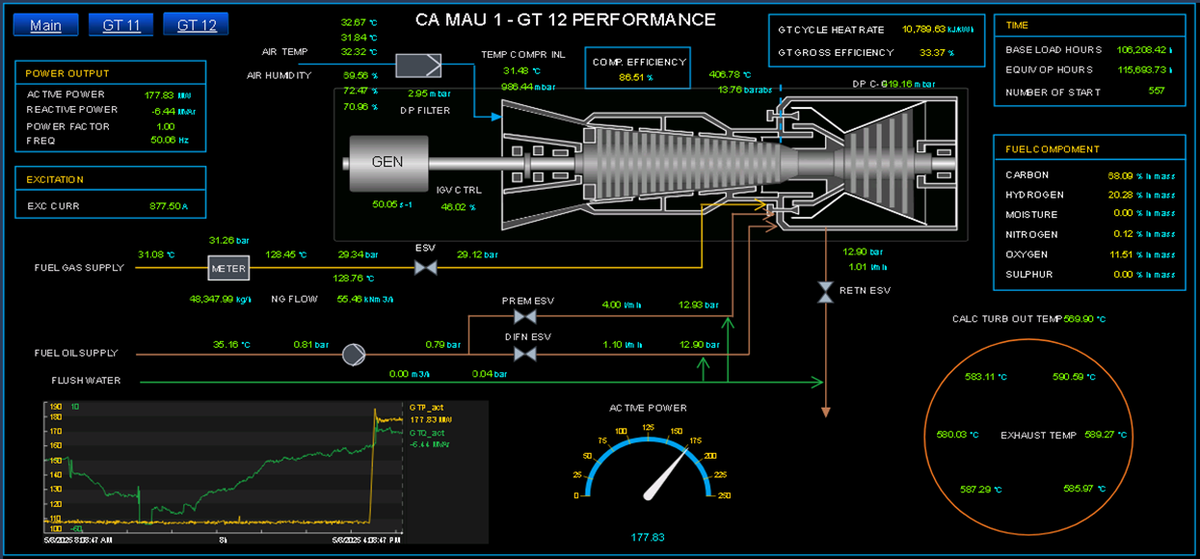Screen dimensions: 1200x559
Task: Select the GT 12 navigation button
Action: click(x=196, y=25)
